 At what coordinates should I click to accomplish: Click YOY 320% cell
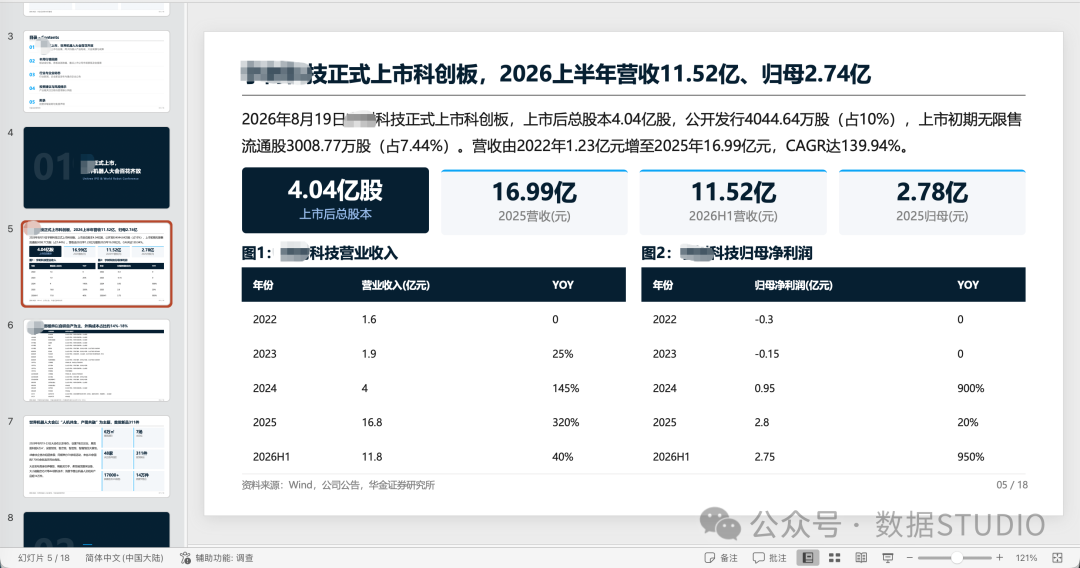(x=565, y=422)
